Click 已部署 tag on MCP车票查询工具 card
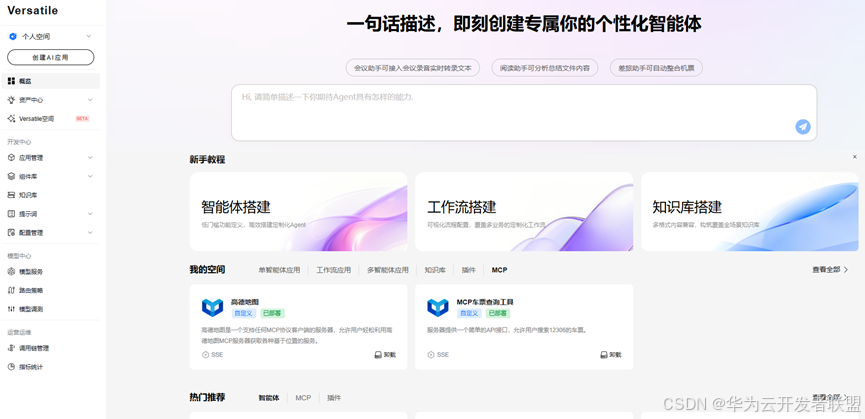Image resolution: width=865 pixels, height=419 pixels. (x=498, y=313)
